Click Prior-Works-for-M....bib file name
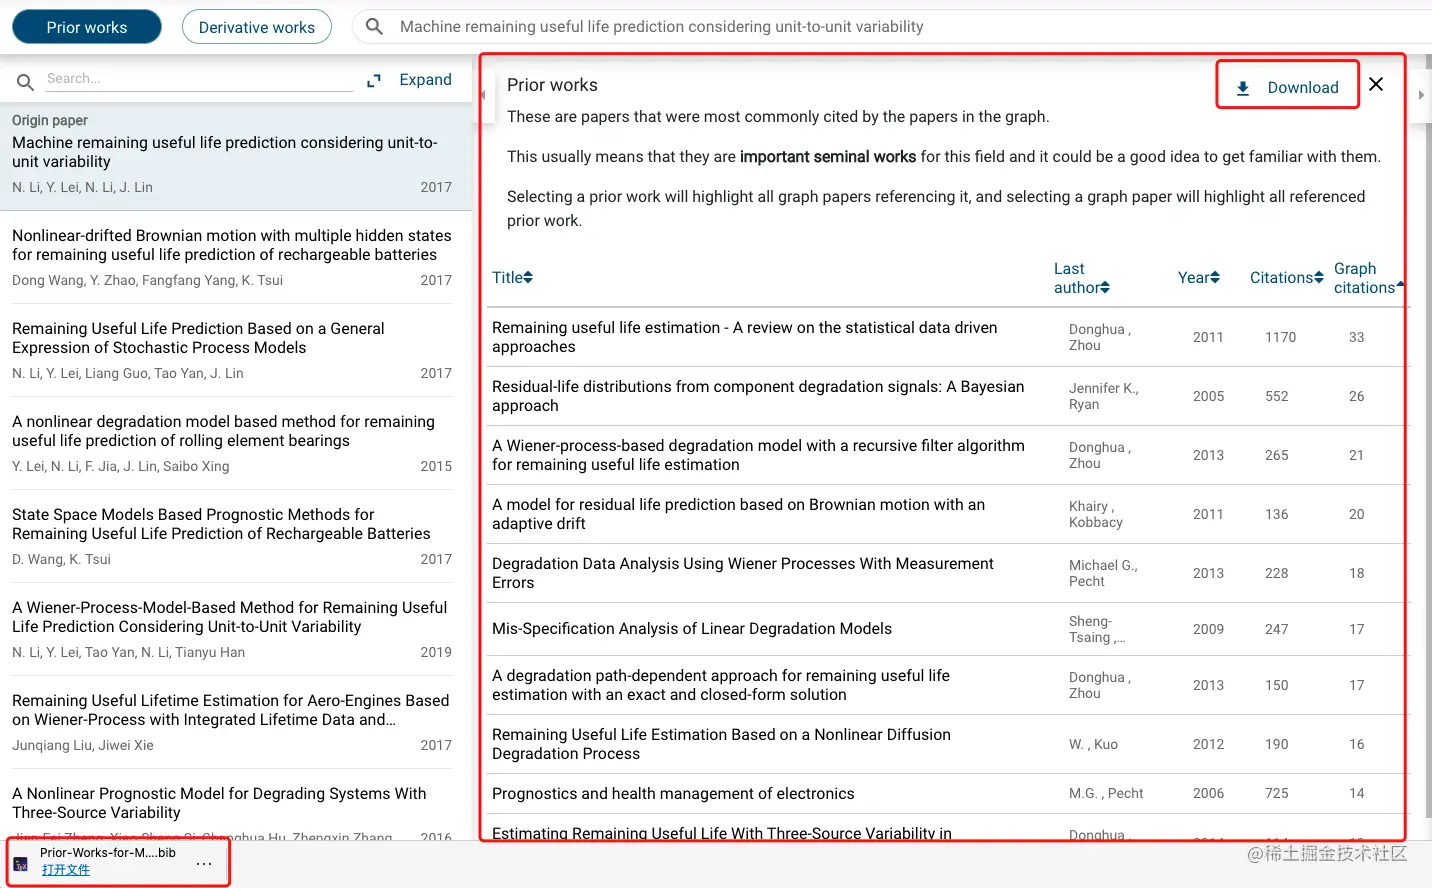Viewport: 1432px width, 888px height. point(108,853)
